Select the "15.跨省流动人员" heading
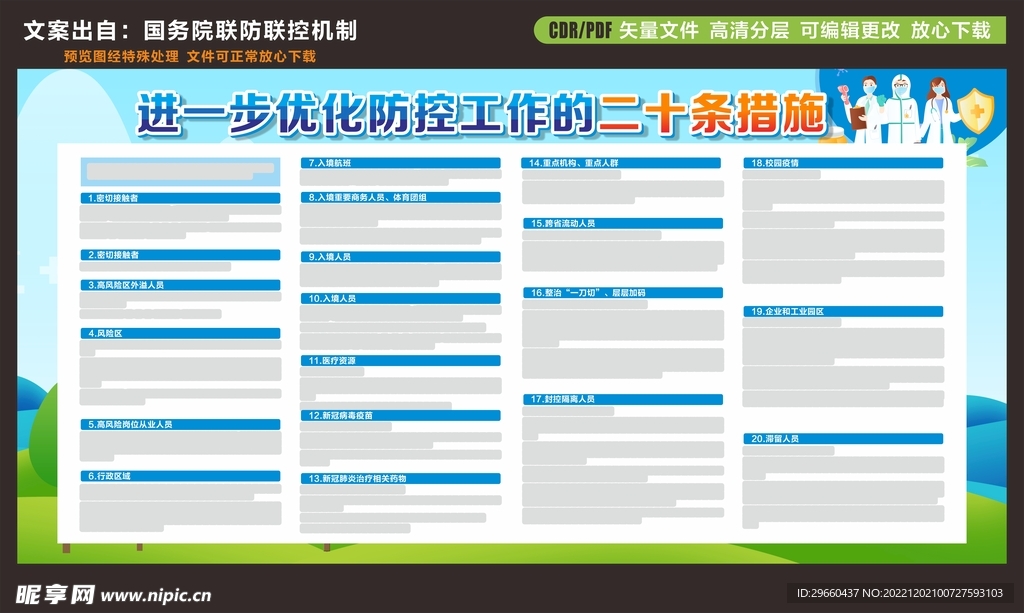The width and height of the screenshot is (1024, 613). (x=622, y=223)
